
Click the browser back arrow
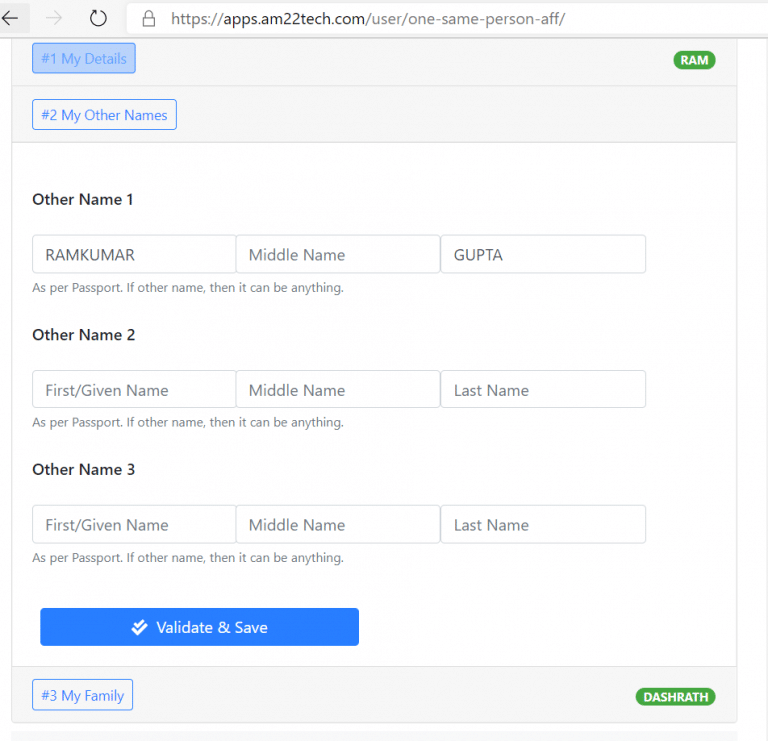(x=10, y=18)
